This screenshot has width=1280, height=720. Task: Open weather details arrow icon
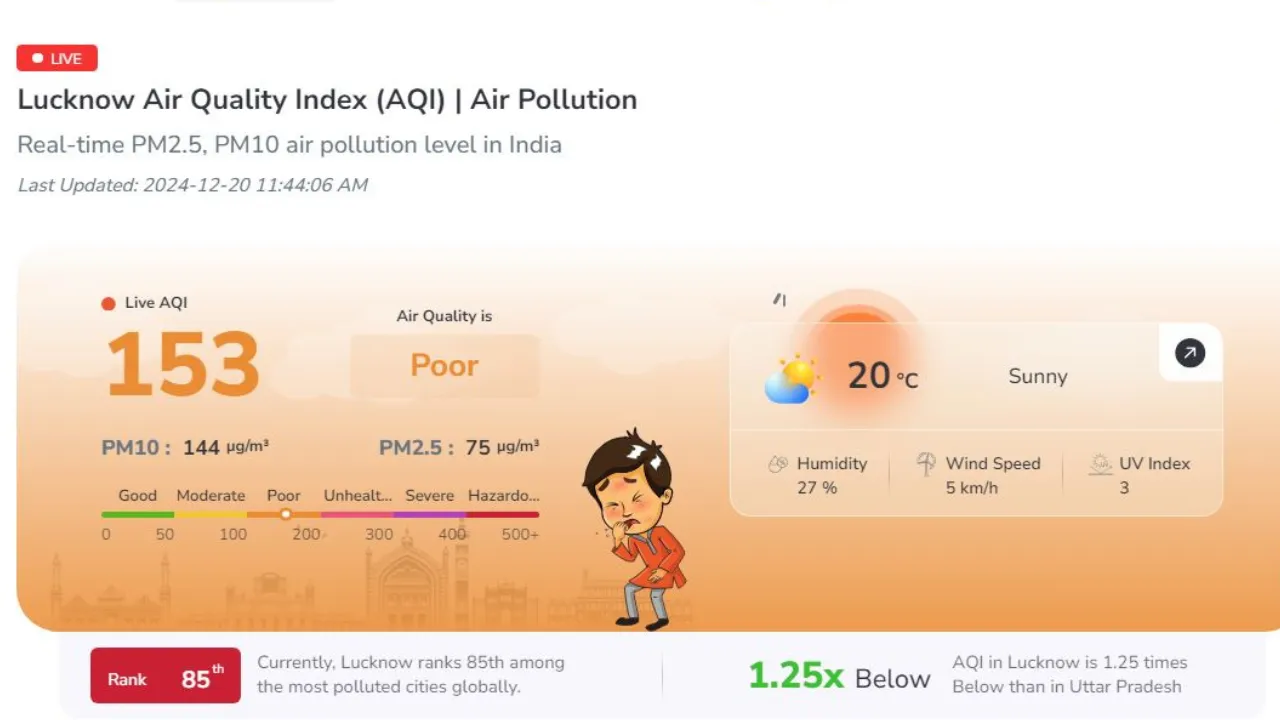(x=1190, y=353)
